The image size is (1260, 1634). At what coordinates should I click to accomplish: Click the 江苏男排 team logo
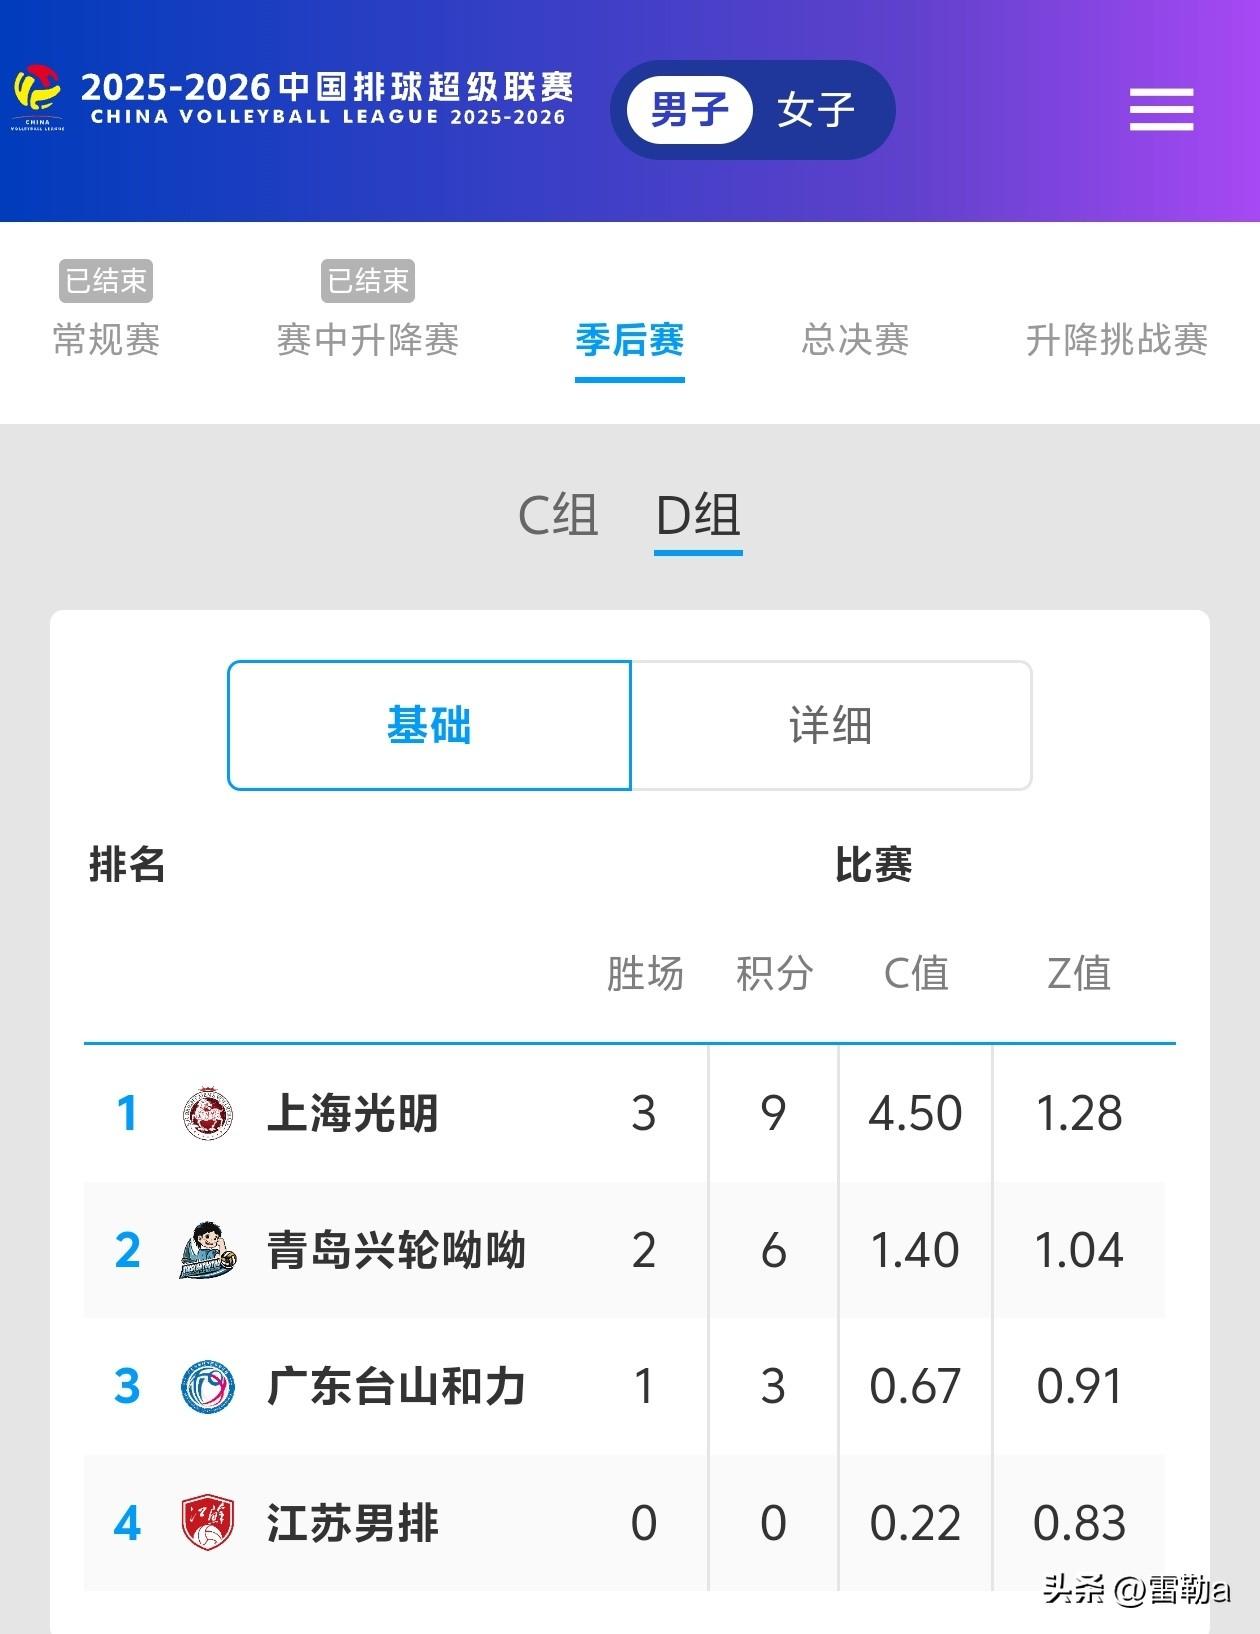[x=208, y=1523]
